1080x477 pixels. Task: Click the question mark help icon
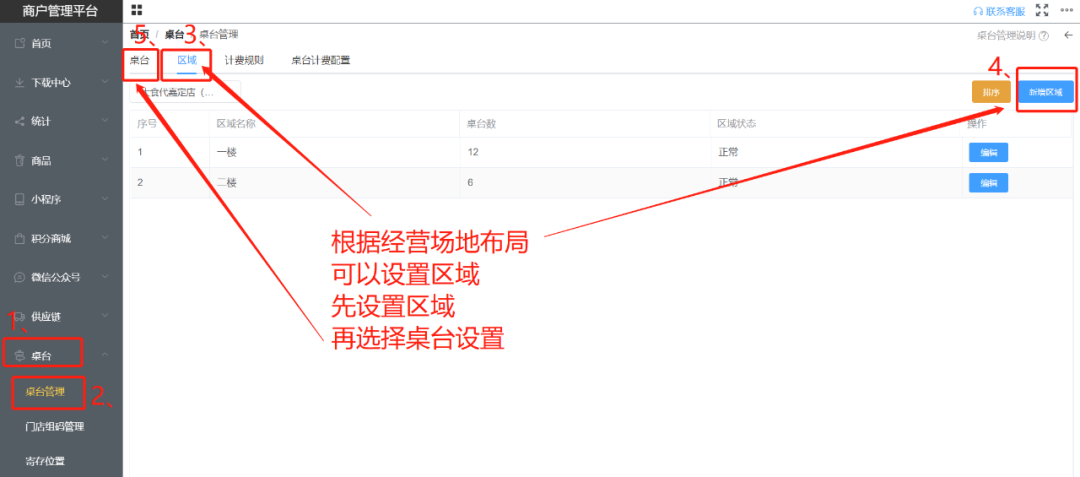[1044, 36]
